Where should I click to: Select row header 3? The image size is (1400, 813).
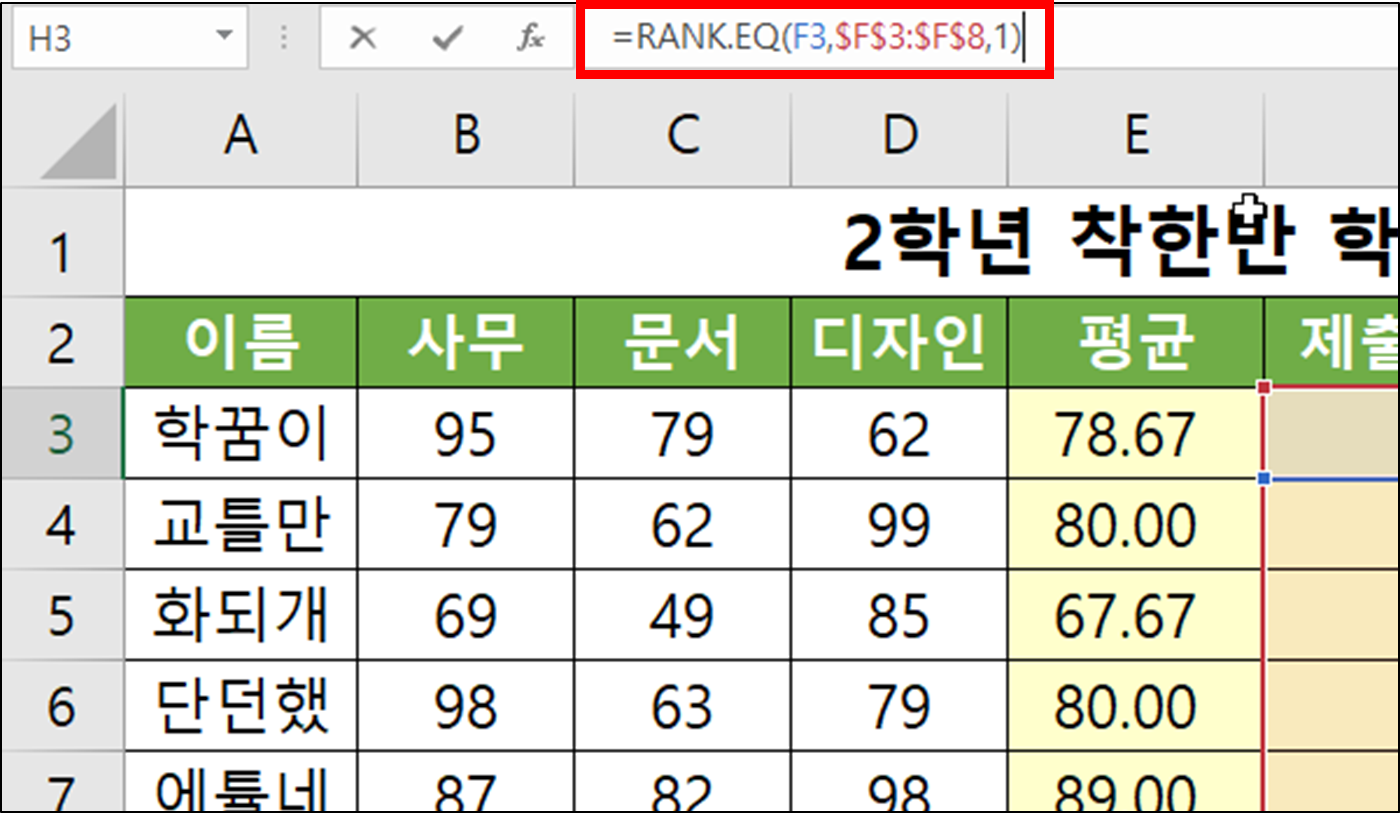(x=62, y=434)
